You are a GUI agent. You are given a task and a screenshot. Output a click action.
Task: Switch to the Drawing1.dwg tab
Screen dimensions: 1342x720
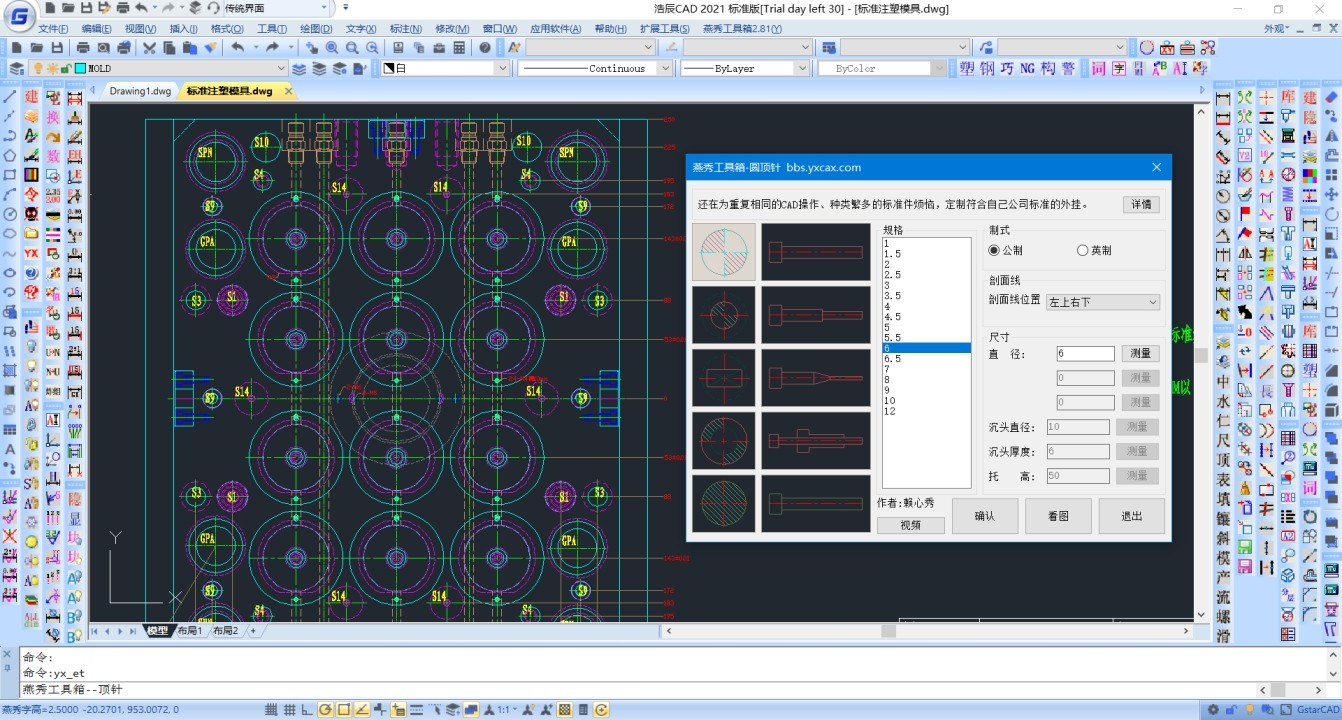click(140, 91)
